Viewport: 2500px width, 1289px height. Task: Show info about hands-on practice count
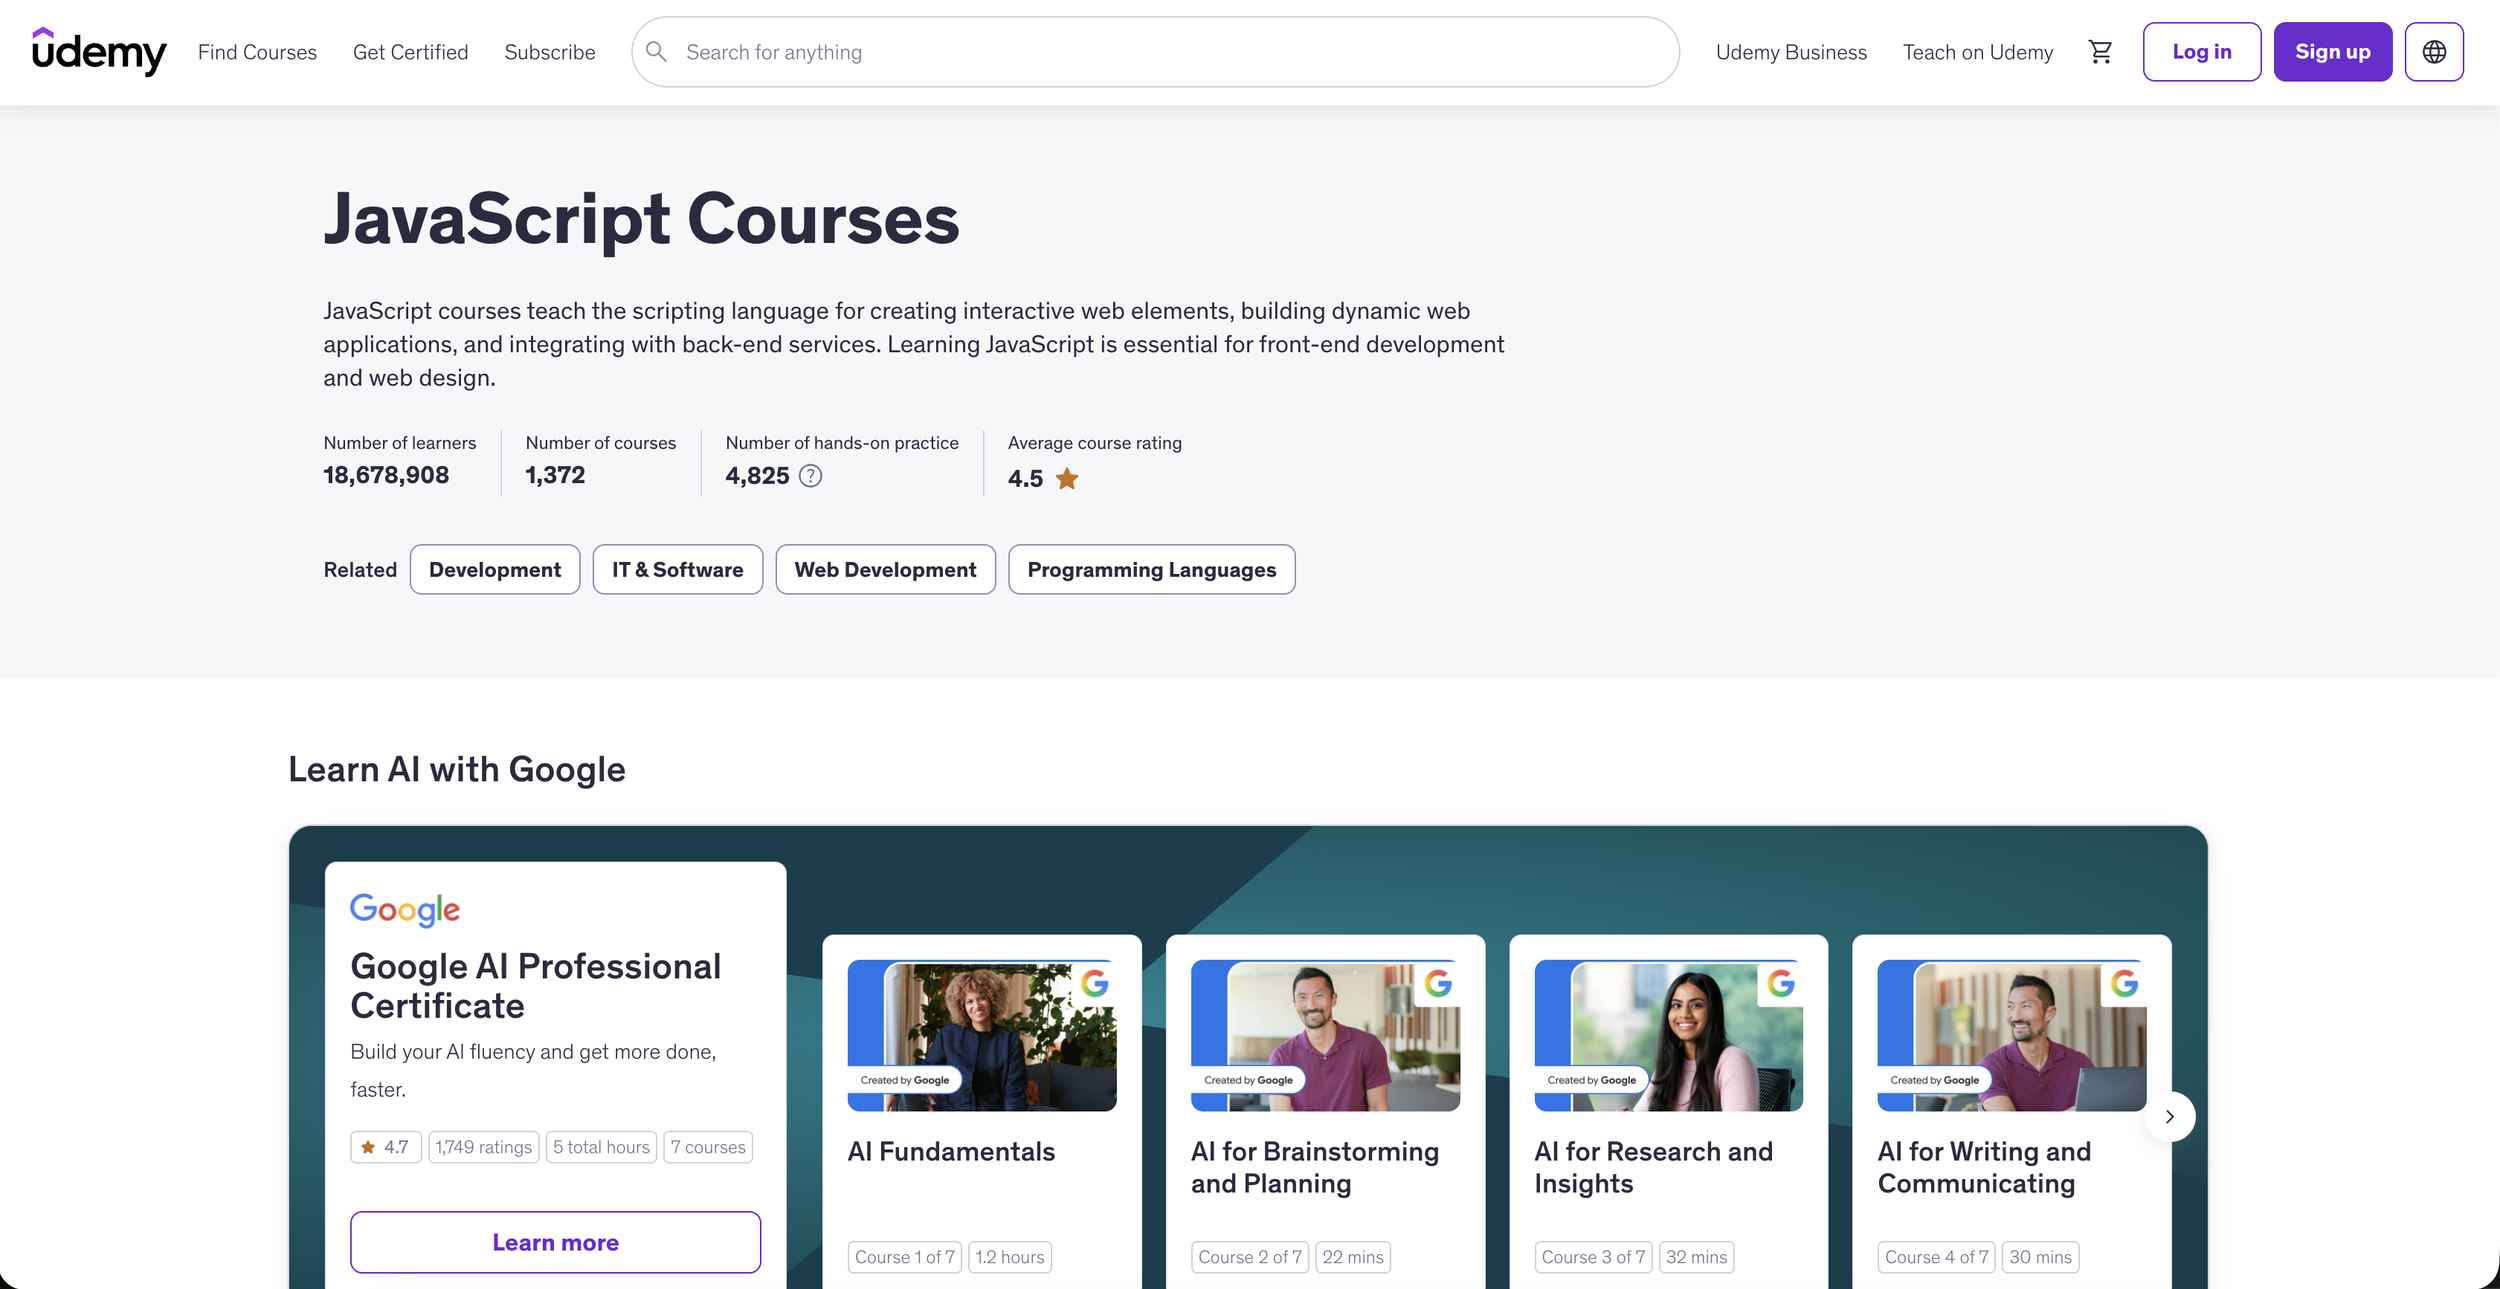[811, 476]
